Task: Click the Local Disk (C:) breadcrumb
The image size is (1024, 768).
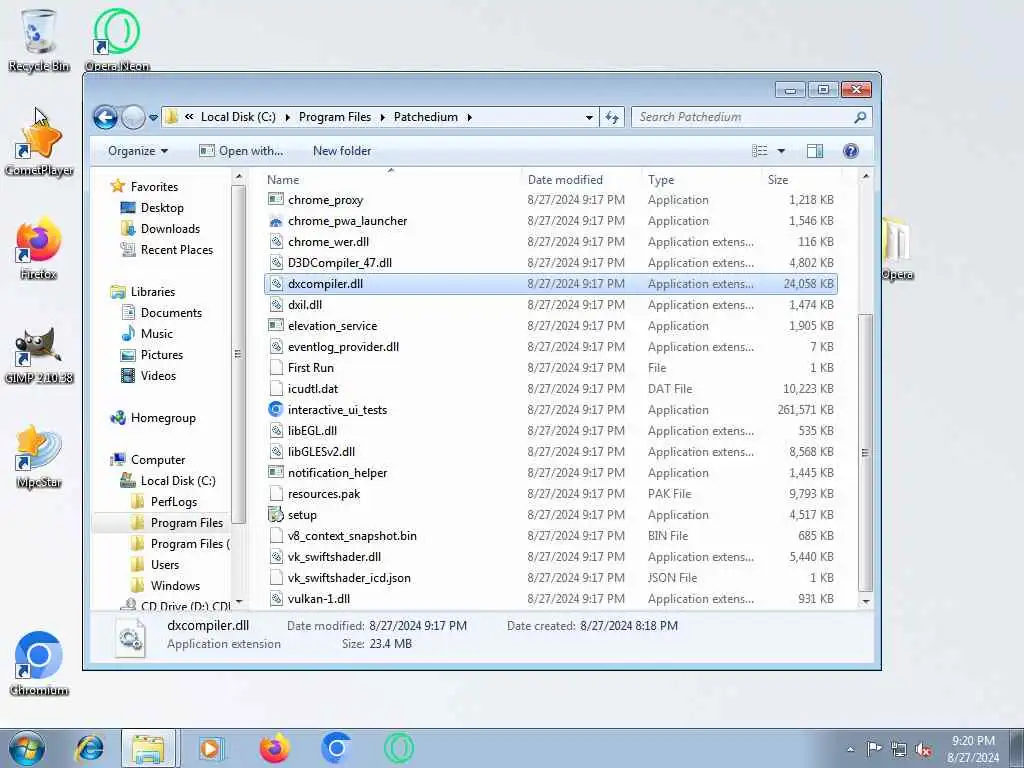Action: pos(238,118)
